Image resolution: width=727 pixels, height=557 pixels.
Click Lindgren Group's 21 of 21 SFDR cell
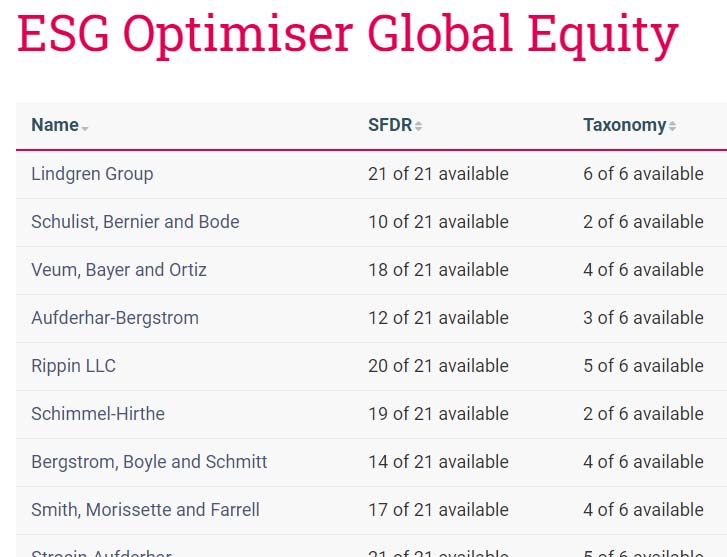[x=438, y=174]
